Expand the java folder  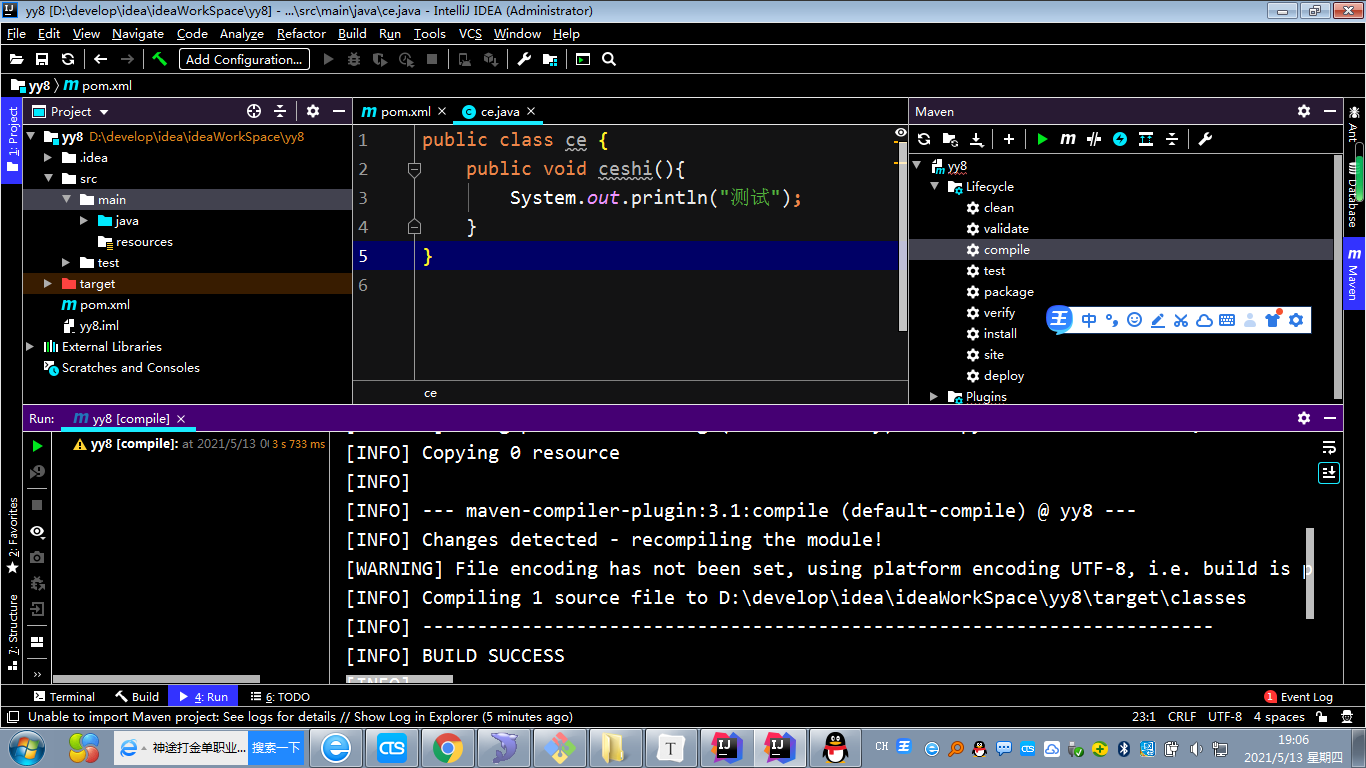[x=84, y=221]
